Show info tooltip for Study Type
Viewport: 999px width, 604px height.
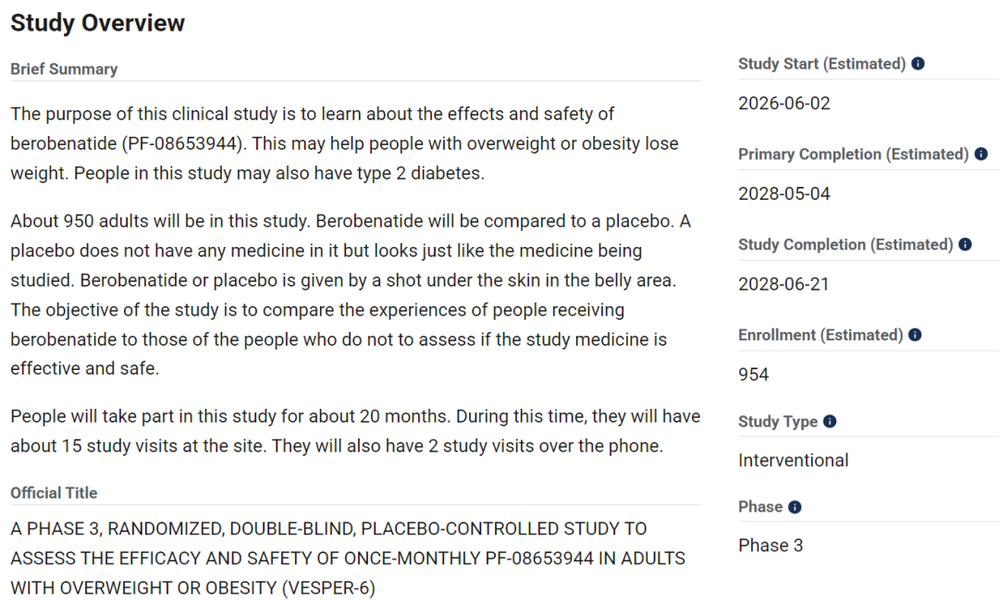(x=830, y=421)
